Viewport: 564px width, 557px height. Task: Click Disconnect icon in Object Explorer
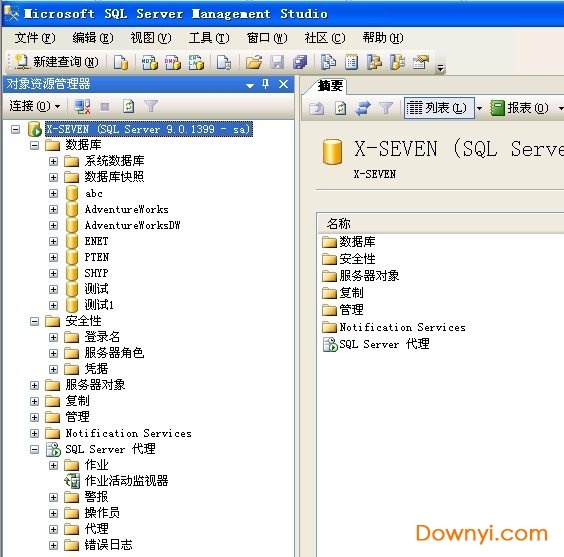click(82, 106)
